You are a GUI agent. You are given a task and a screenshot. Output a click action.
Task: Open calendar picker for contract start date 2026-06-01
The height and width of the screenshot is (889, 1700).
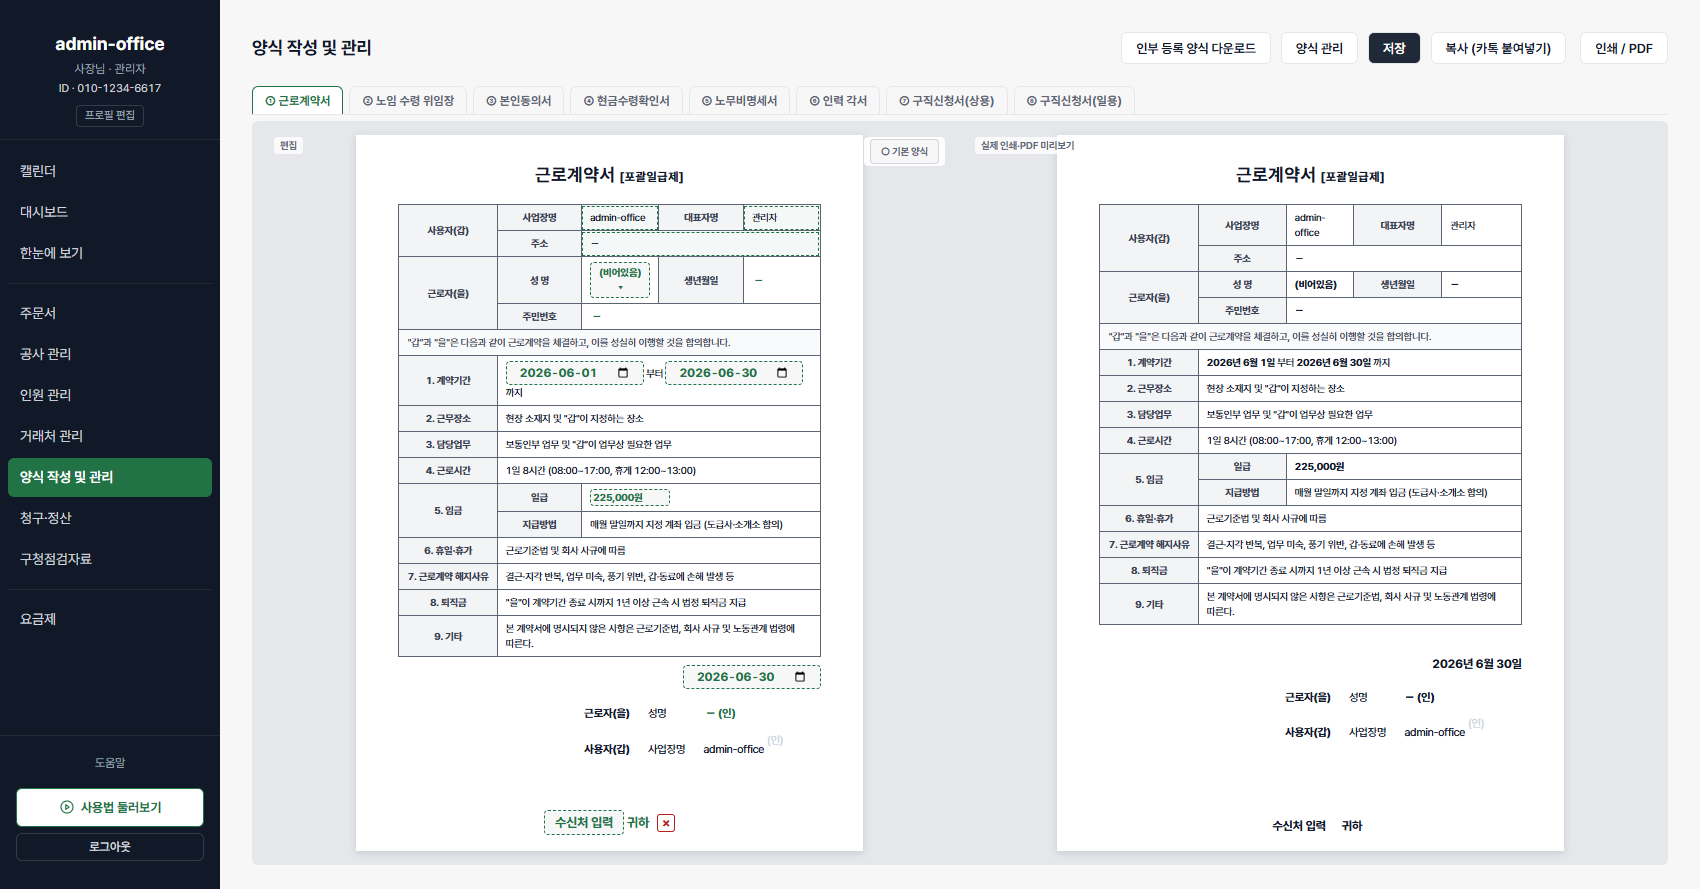point(623,373)
